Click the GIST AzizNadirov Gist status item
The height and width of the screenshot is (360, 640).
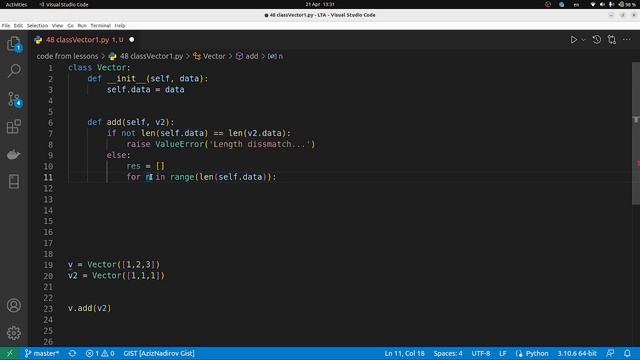159,353
